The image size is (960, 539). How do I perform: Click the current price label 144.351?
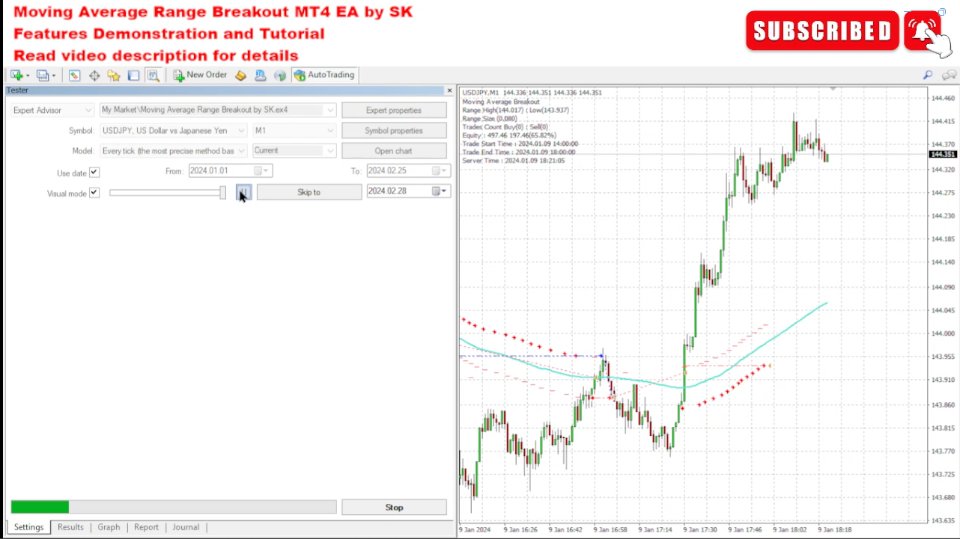click(x=943, y=154)
